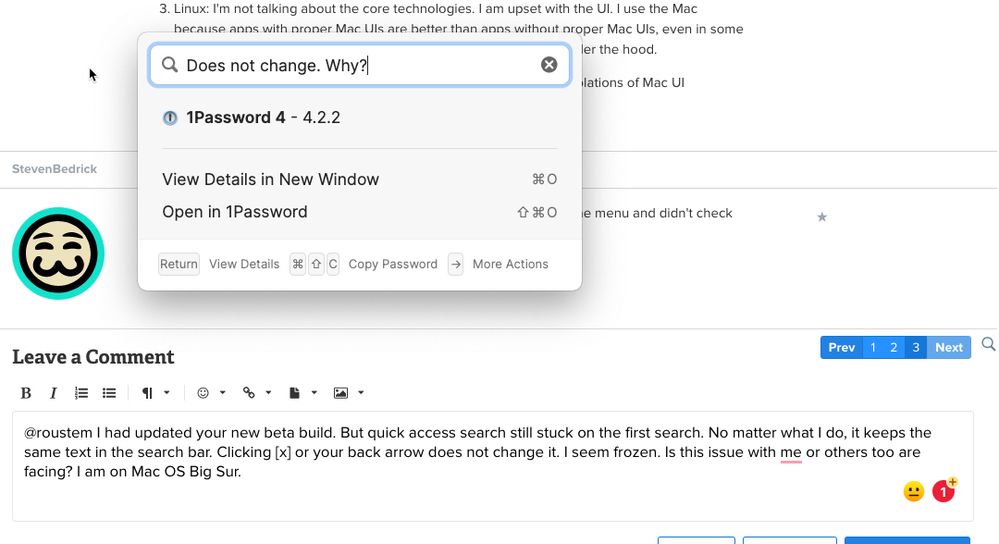The height and width of the screenshot is (544, 999).
Task: Toggle the numbered list format
Action: 82,393
